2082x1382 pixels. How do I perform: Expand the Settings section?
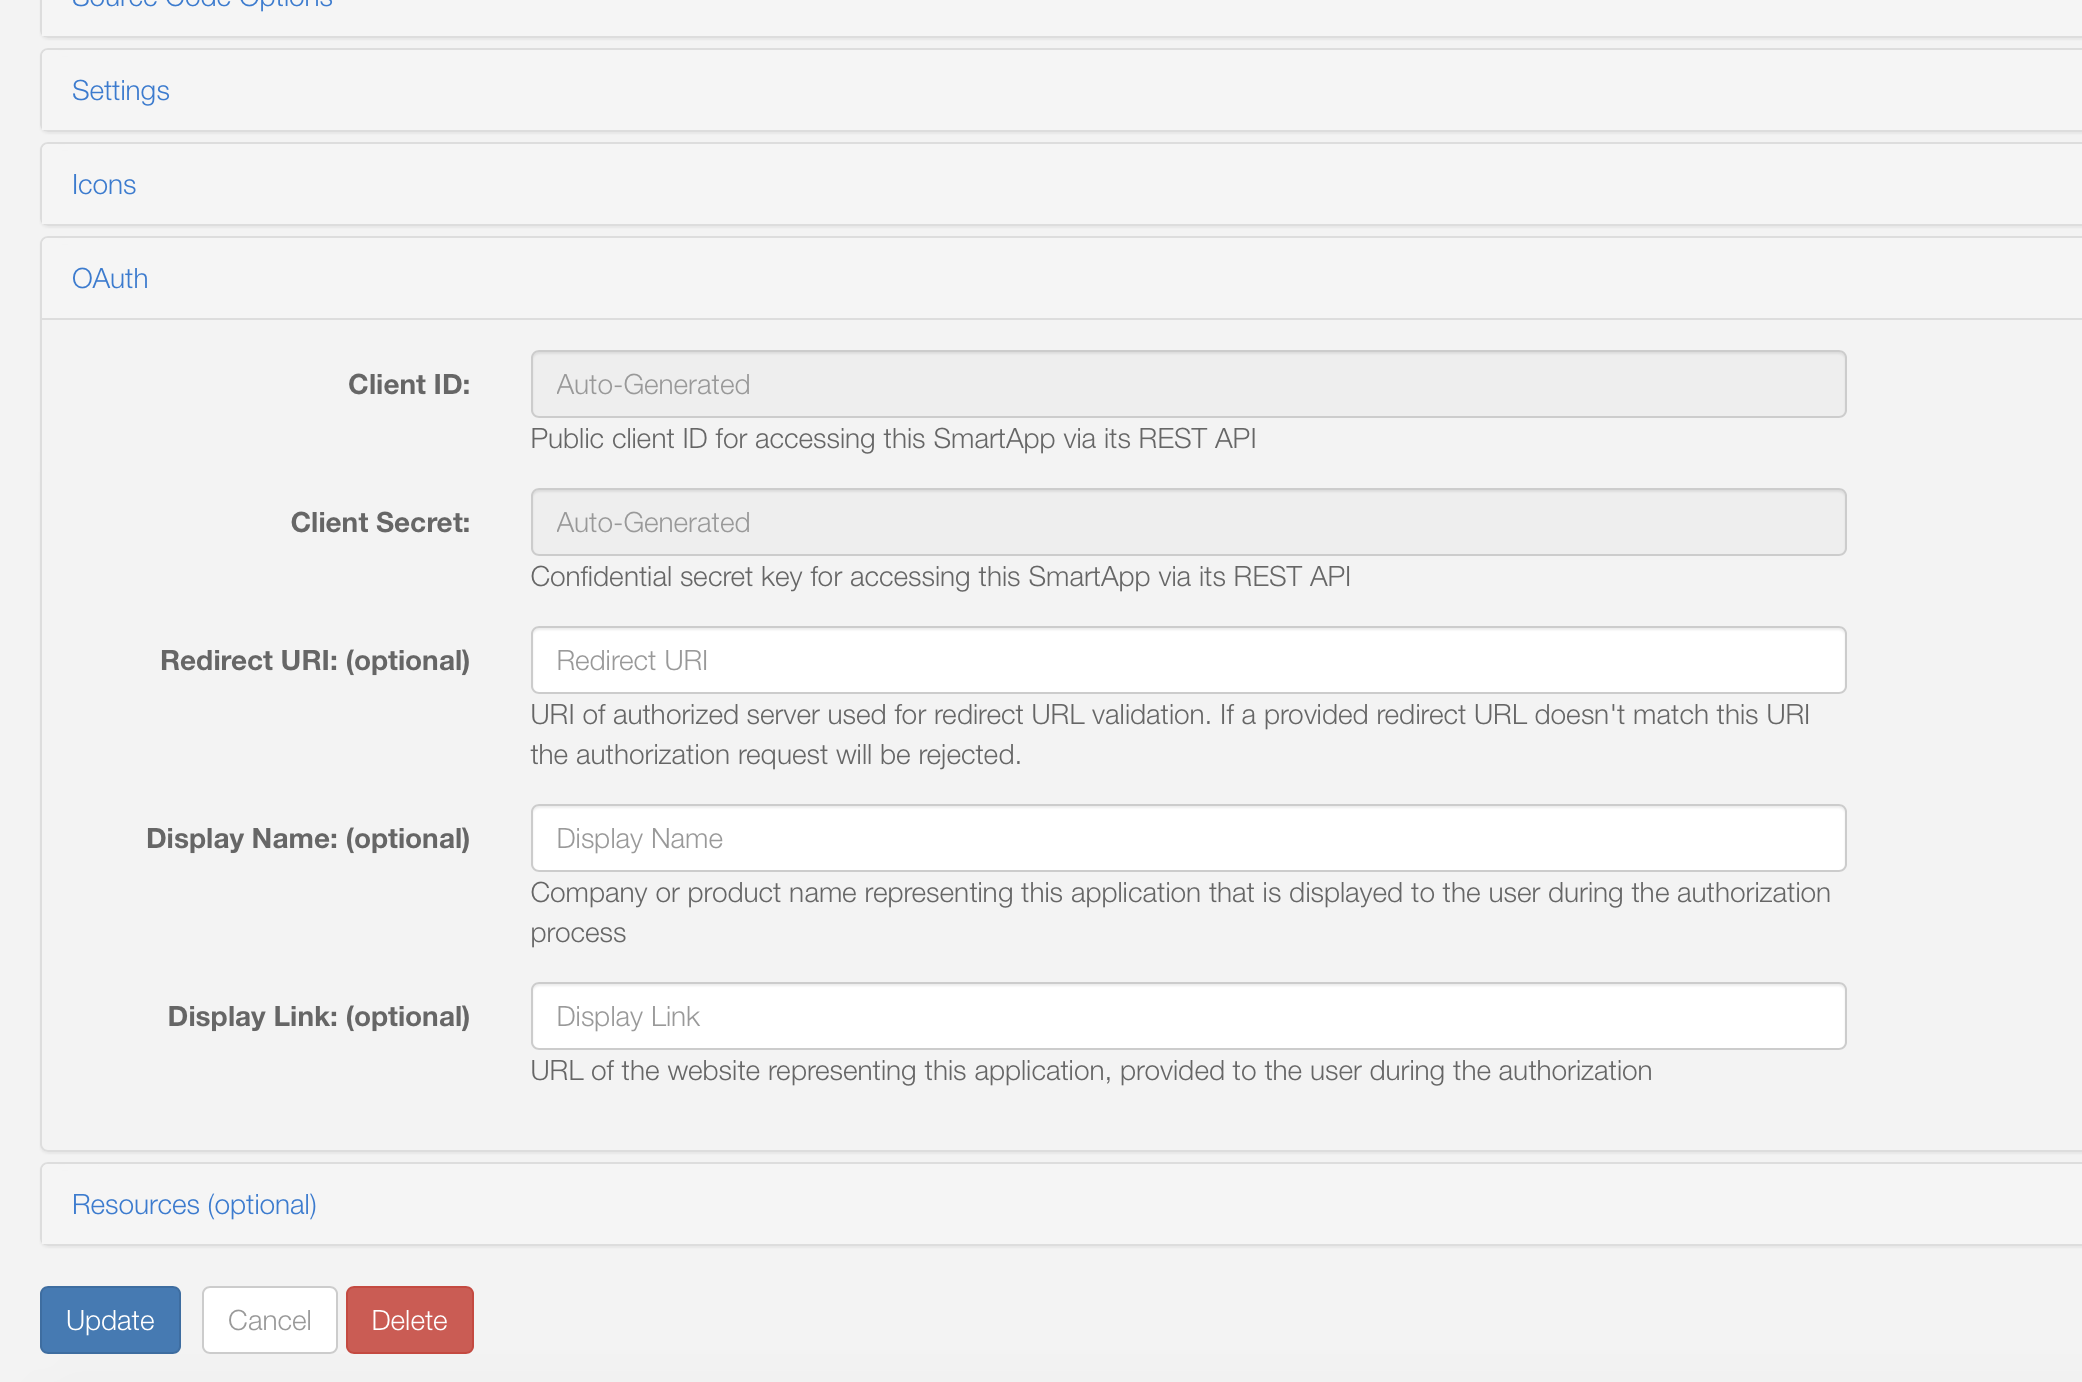pyautogui.click(x=121, y=91)
